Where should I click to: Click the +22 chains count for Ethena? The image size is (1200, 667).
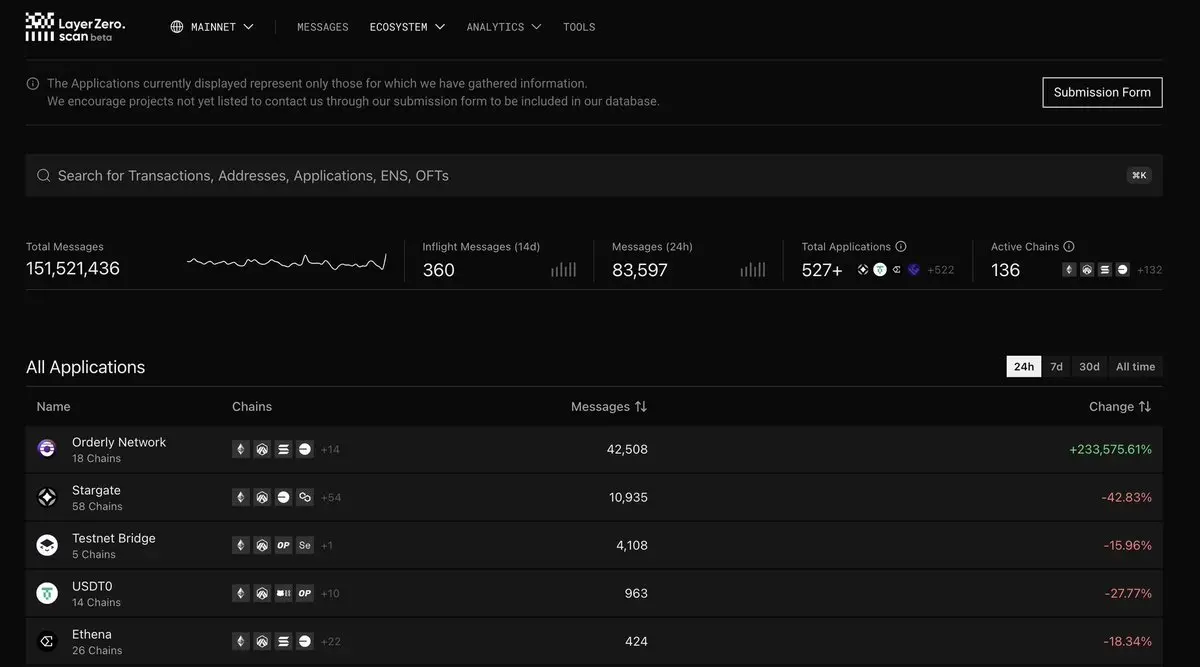tap(331, 641)
